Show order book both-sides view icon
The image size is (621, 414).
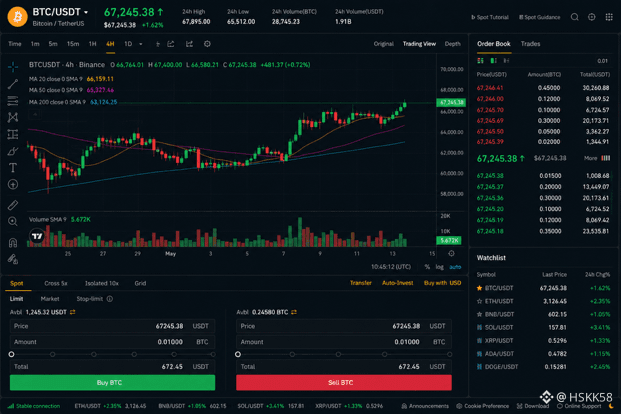480,61
